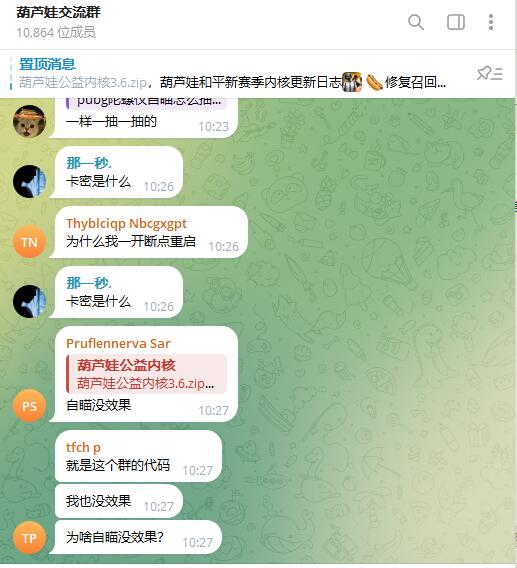Click the sender name Pruflennerva Sar
Screen dimensions: 517x568
pyautogui.click(x=118, y=343)
